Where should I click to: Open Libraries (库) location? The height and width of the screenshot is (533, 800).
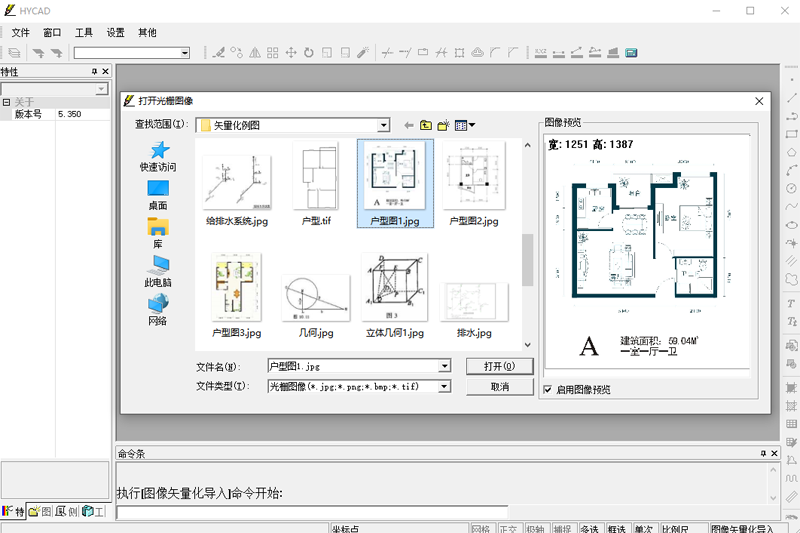158,233
